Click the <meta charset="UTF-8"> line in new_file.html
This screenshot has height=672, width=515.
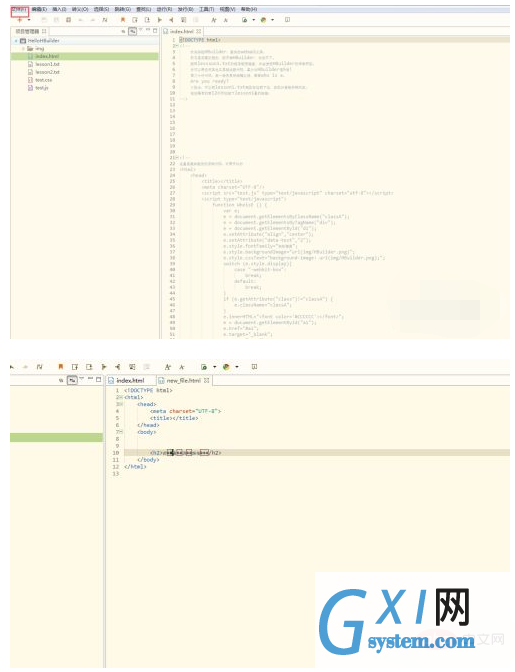(x=185, y=411)
